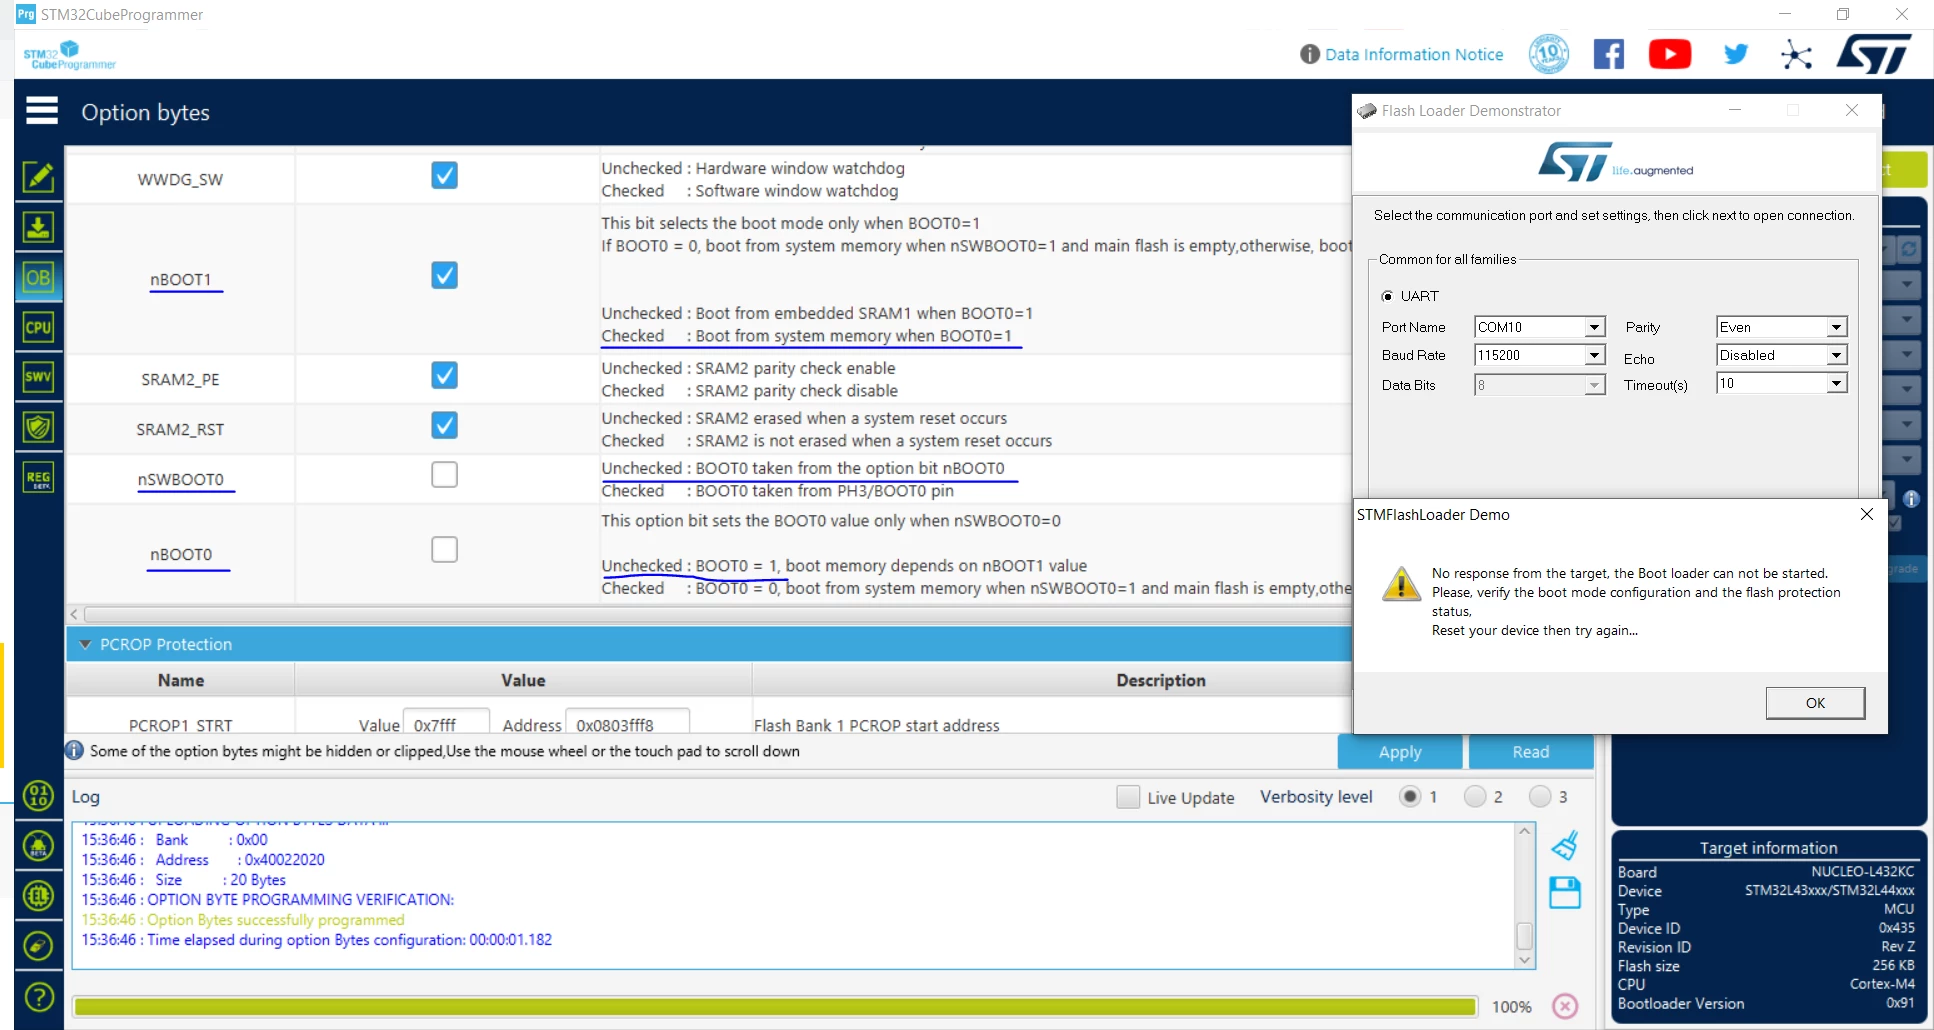The image size is (1934, 1030).
Task: Clear the log with broom icon
Action: pyautogui.click(x=1565, y=846)
